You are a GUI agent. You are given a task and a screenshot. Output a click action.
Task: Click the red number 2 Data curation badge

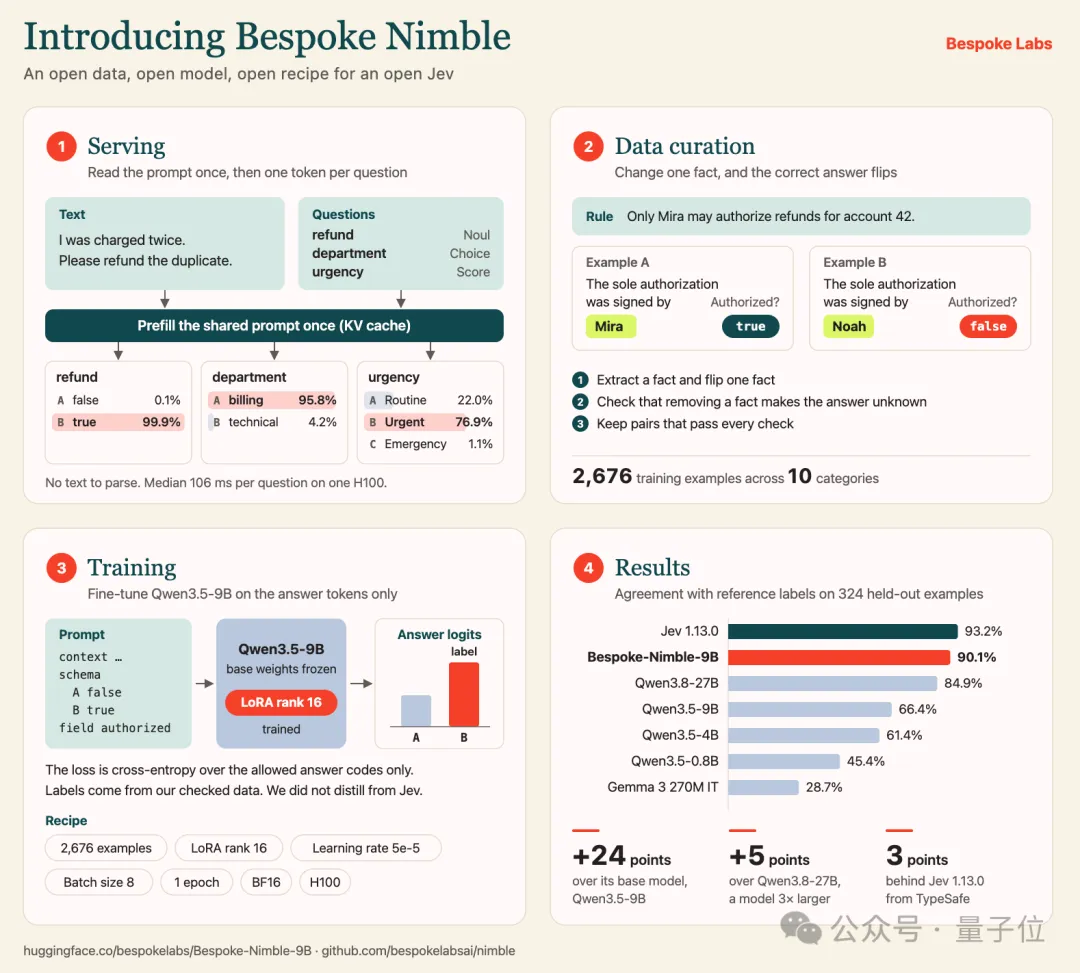(588, 147)
